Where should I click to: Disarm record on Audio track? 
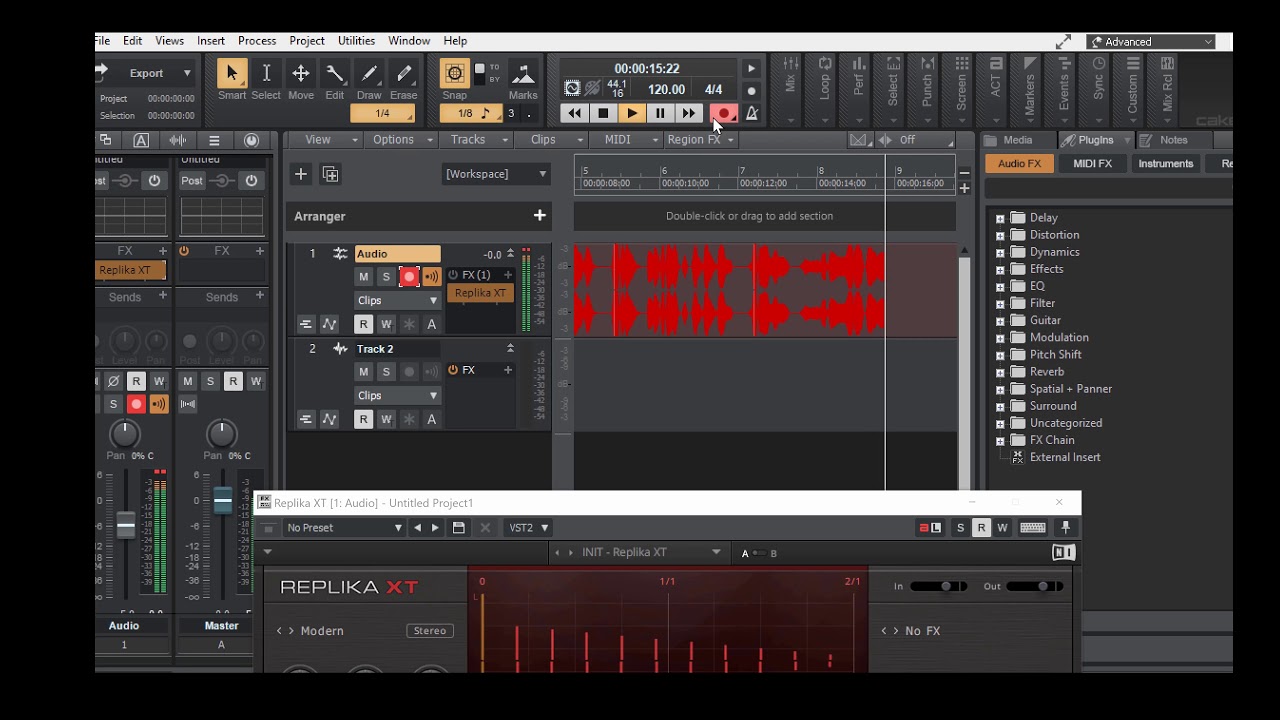[x=409, y=277]
